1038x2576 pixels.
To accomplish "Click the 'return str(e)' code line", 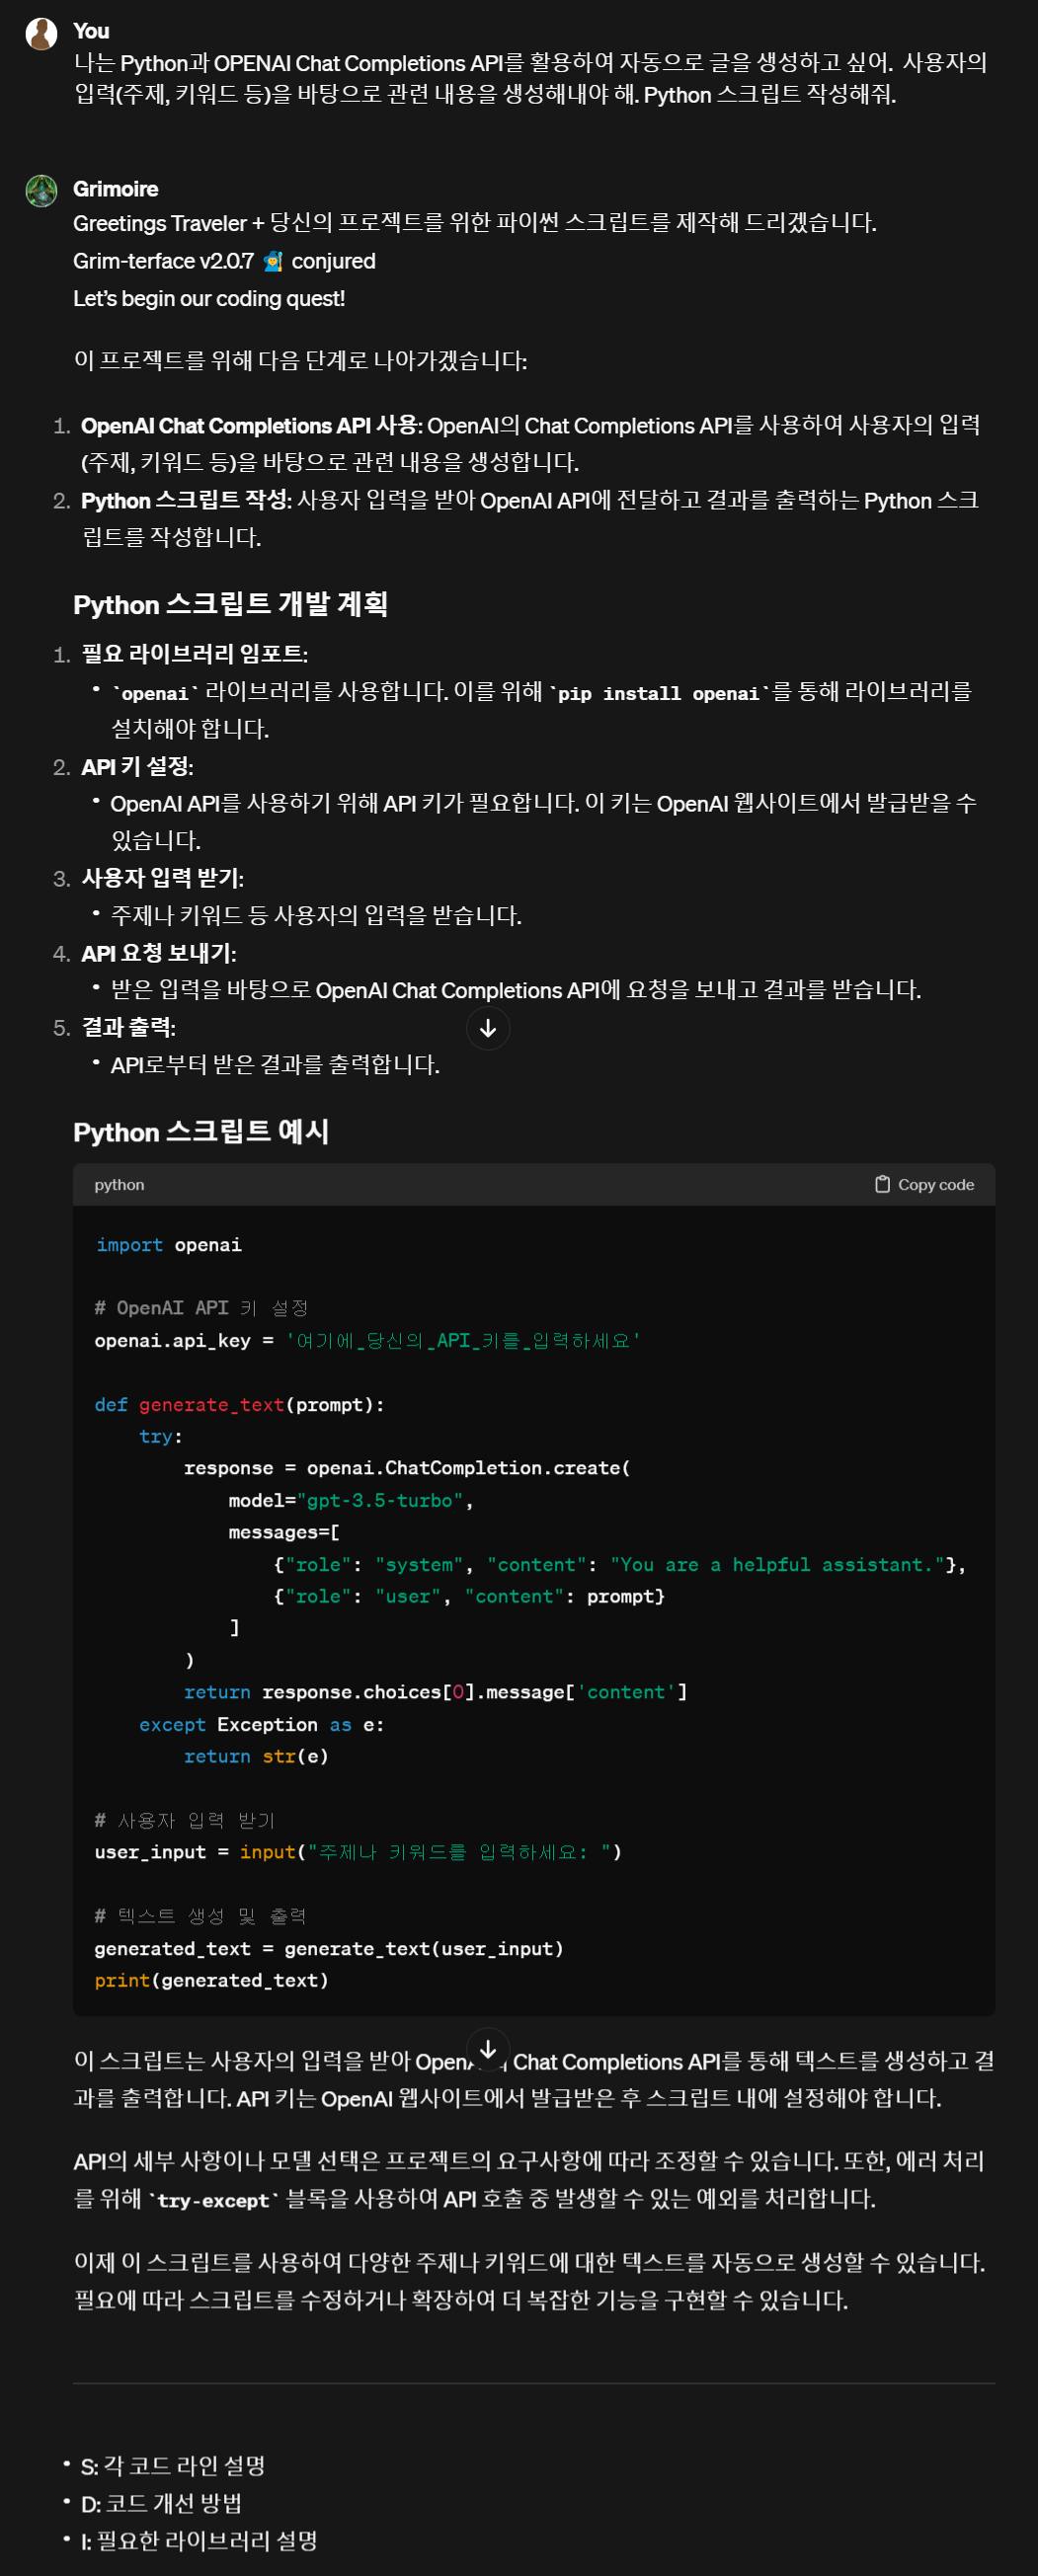I will [x=256, y=1756].
